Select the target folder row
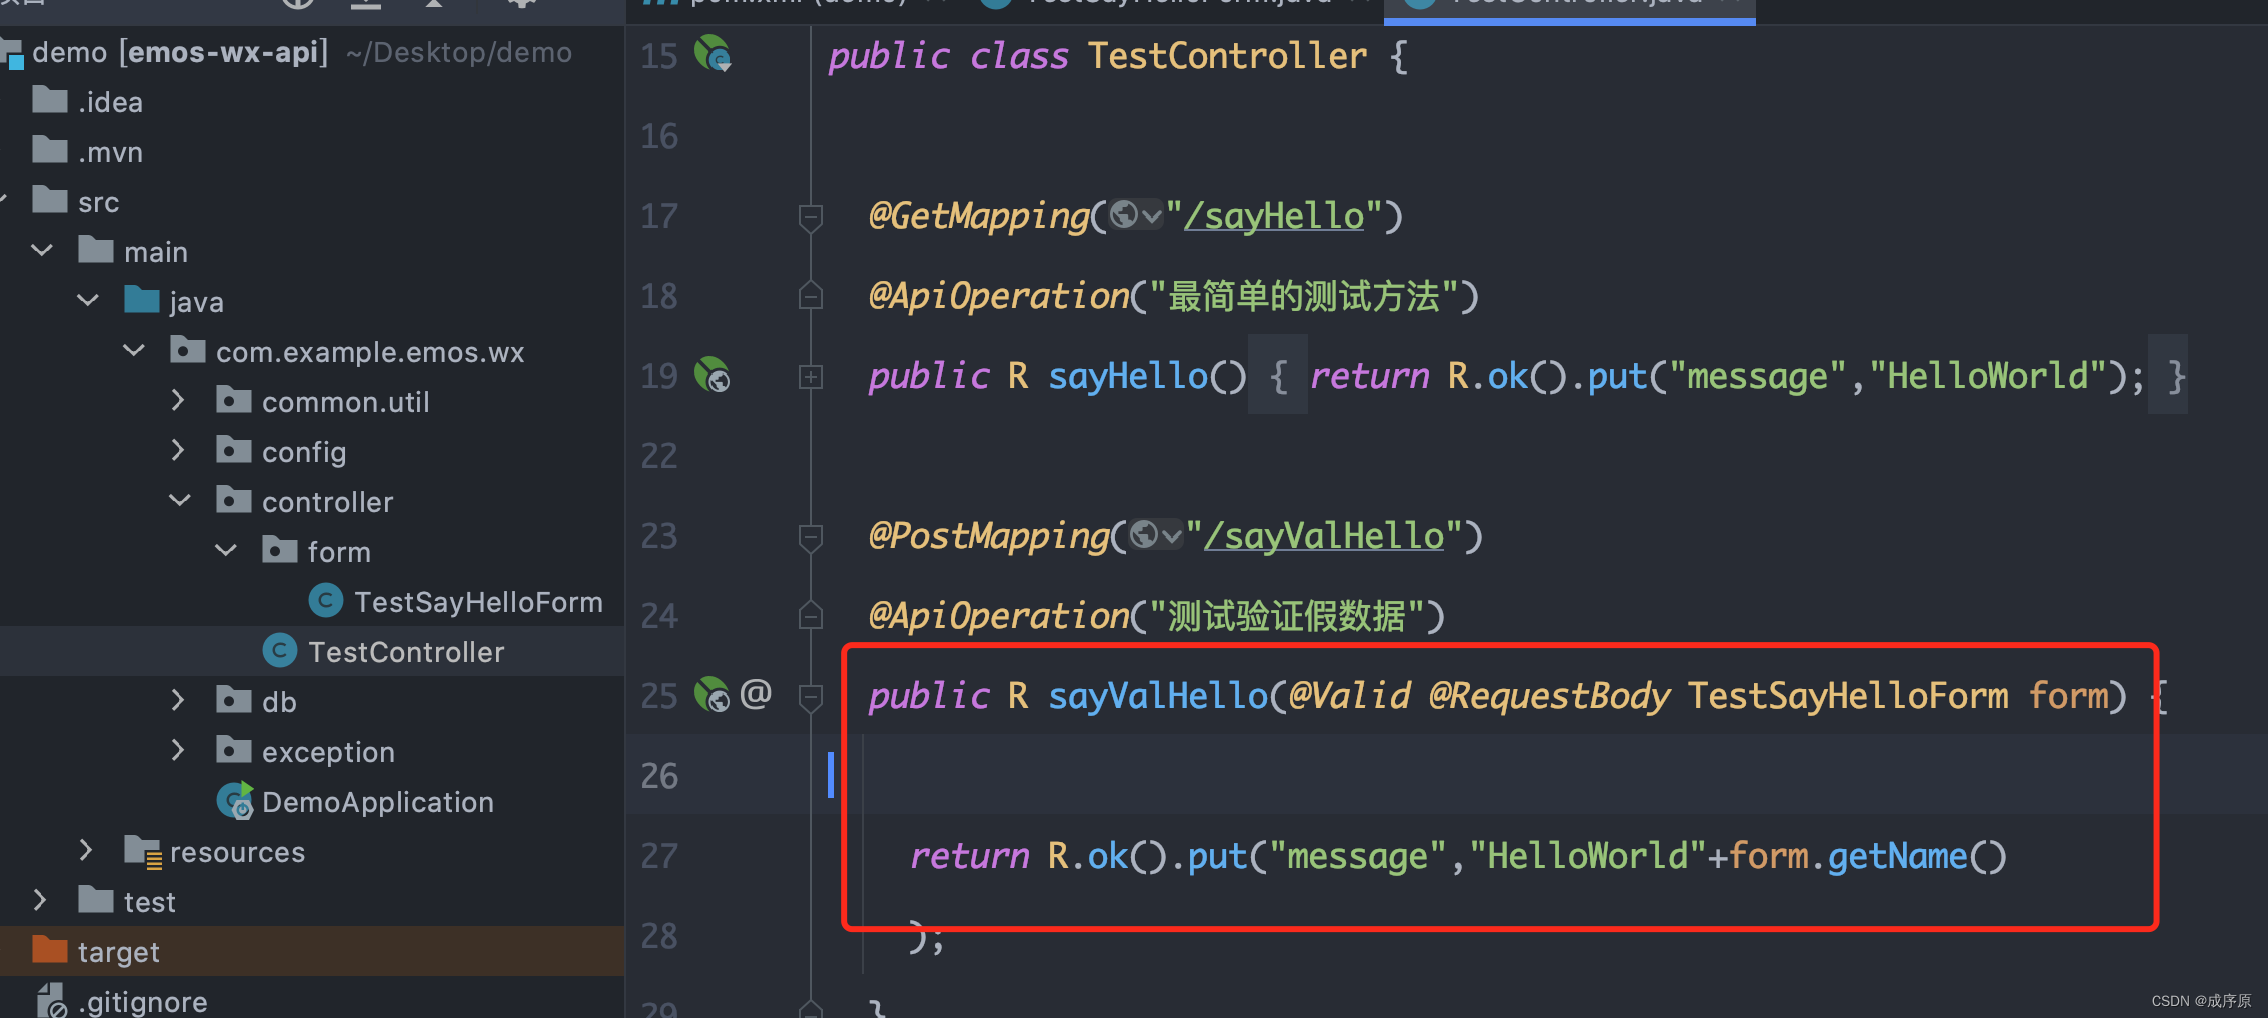This screenshot has height=1018, width=2268. click(x=313, y=951)
